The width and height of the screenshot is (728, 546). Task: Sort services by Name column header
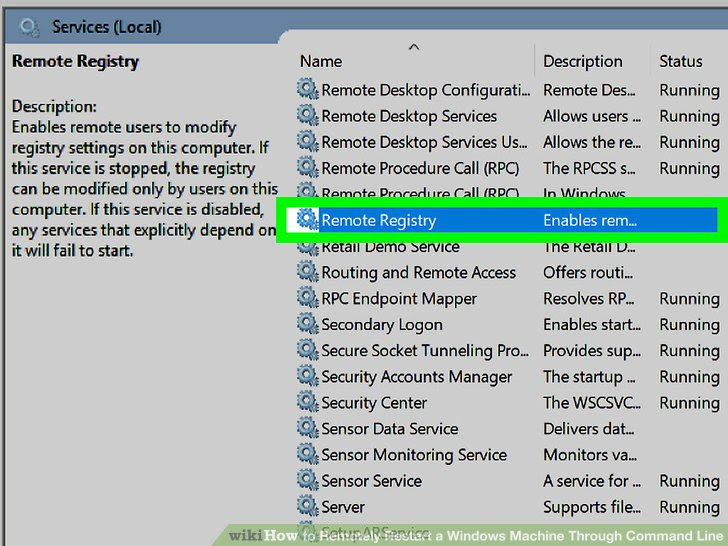[x=321, y=61]
